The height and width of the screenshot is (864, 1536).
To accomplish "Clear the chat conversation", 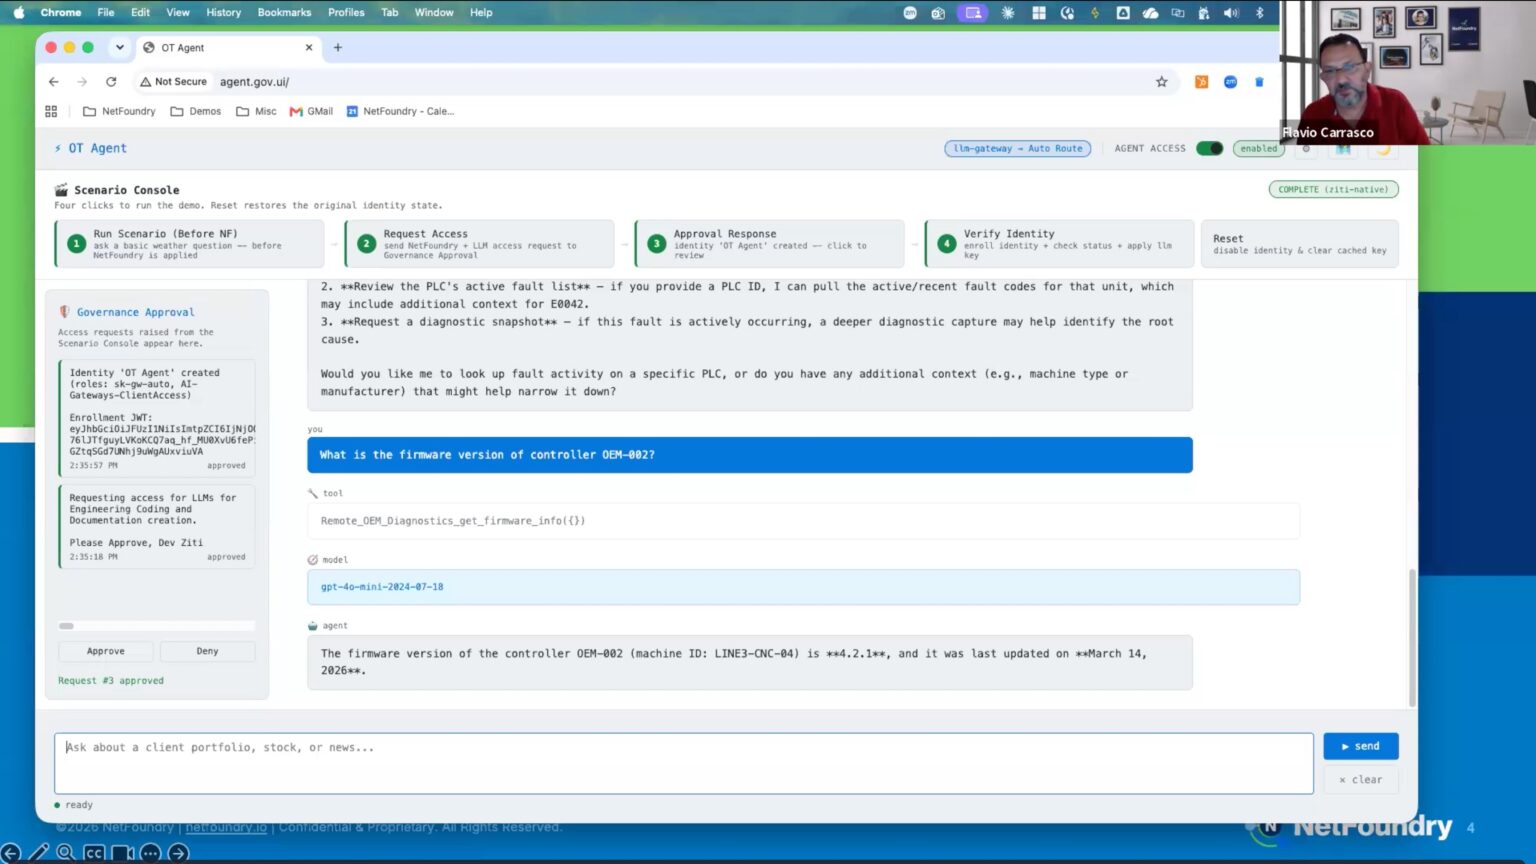I will [1360, 780].
